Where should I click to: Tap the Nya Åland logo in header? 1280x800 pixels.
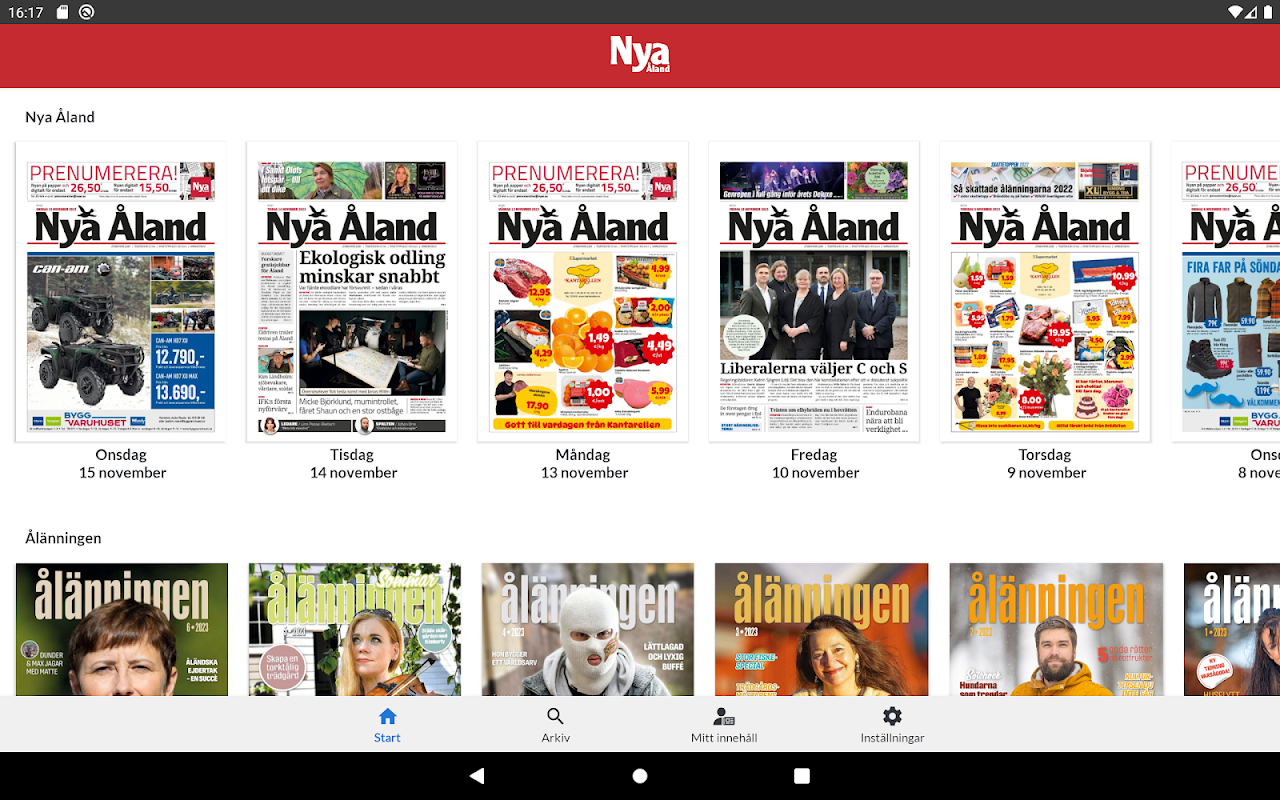pos(640,55)
